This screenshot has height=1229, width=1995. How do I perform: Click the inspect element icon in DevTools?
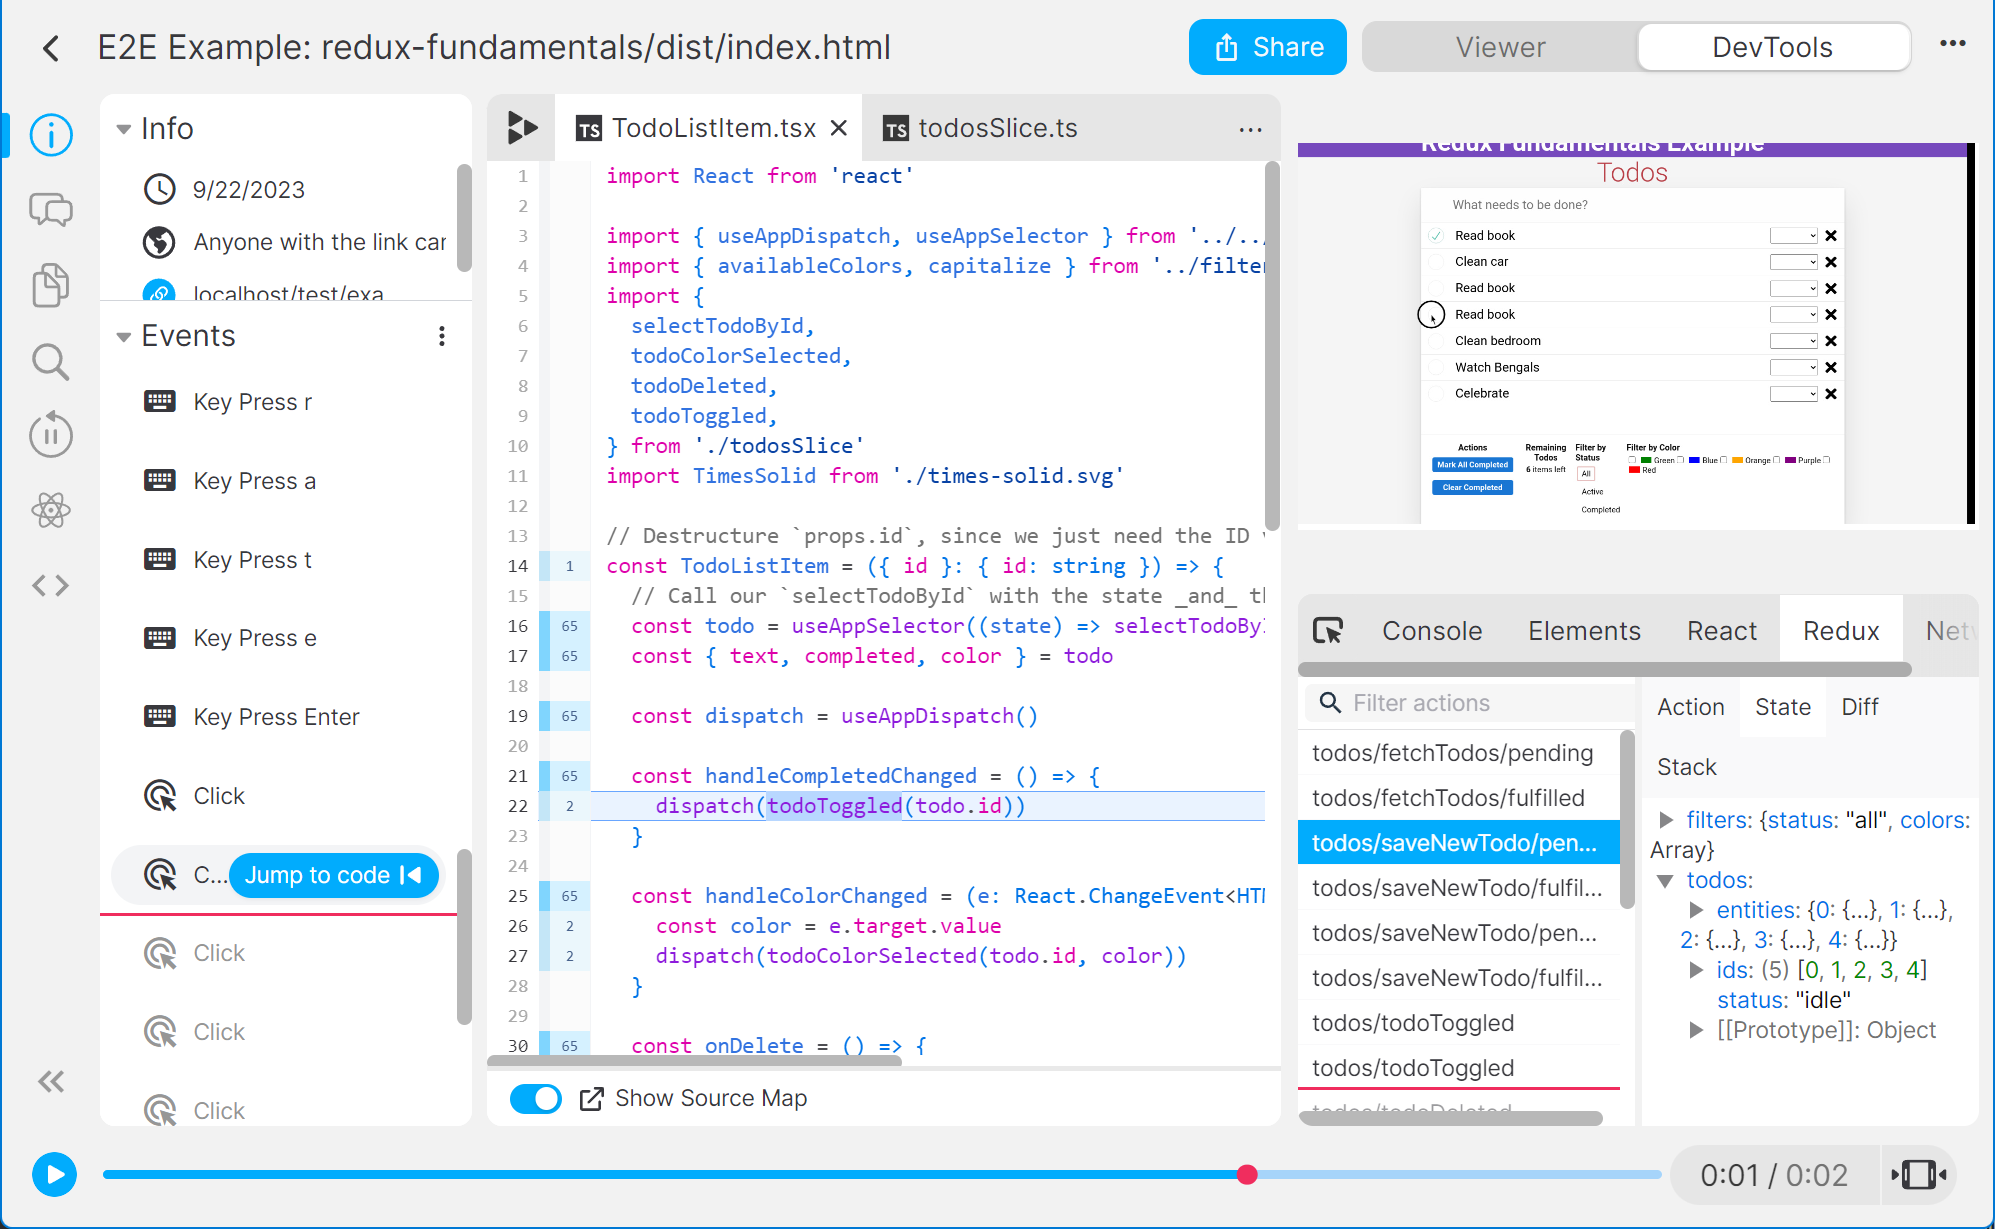(x=1328, y=630)
